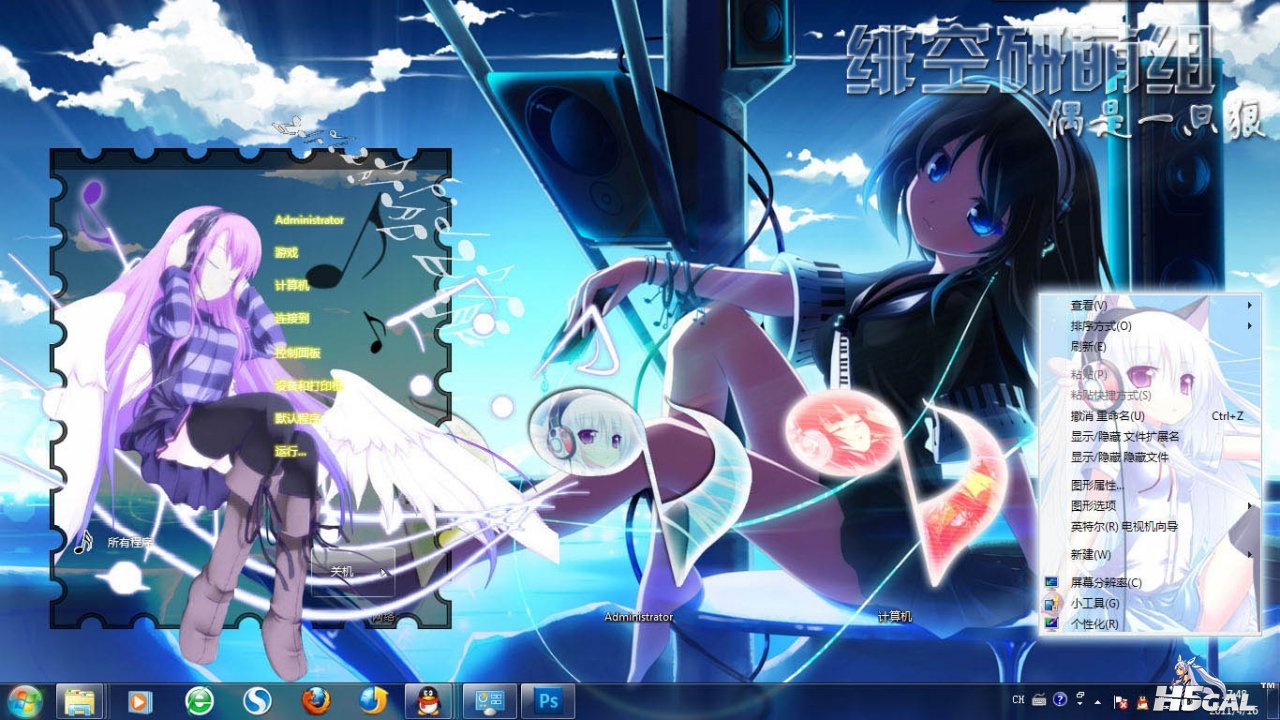Open the Windows Start orb
Image resolution: width=1280 pixels, height=720 pixels.
23,701
